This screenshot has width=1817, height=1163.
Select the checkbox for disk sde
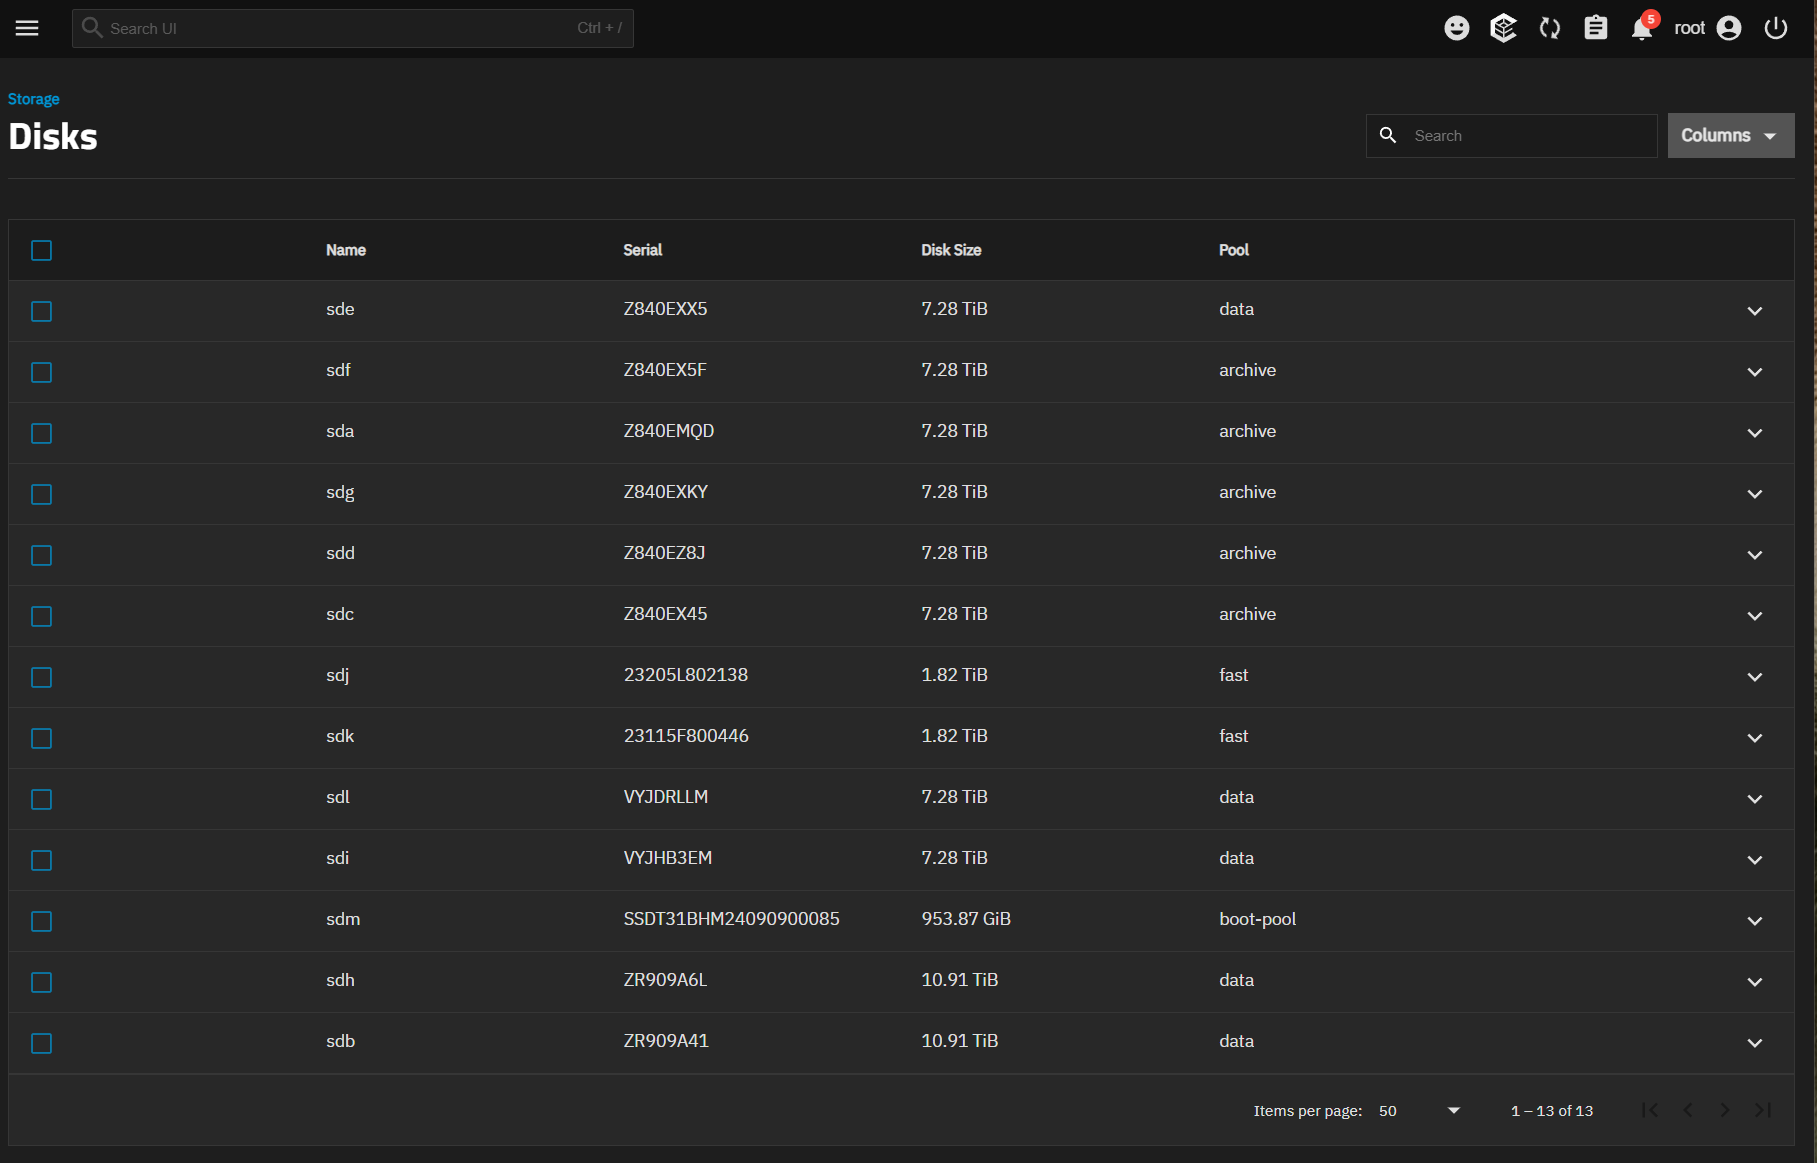[x=41, y=311]
